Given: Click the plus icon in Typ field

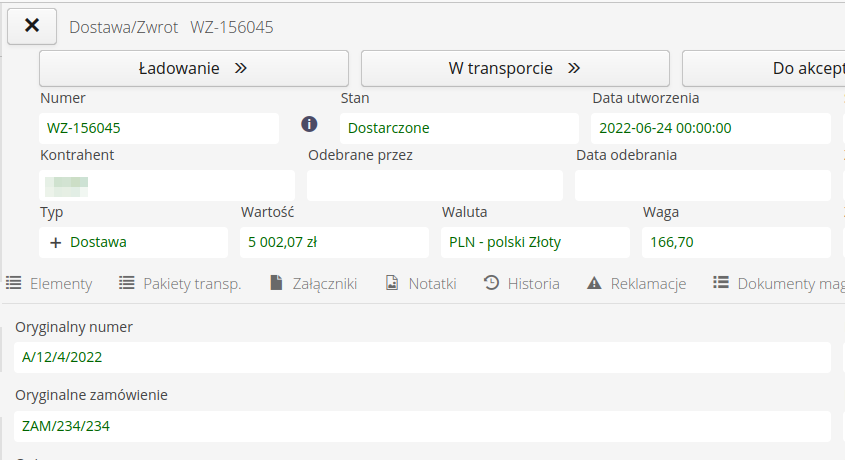Looking at the screenshot, I should (x=55, y=243).
